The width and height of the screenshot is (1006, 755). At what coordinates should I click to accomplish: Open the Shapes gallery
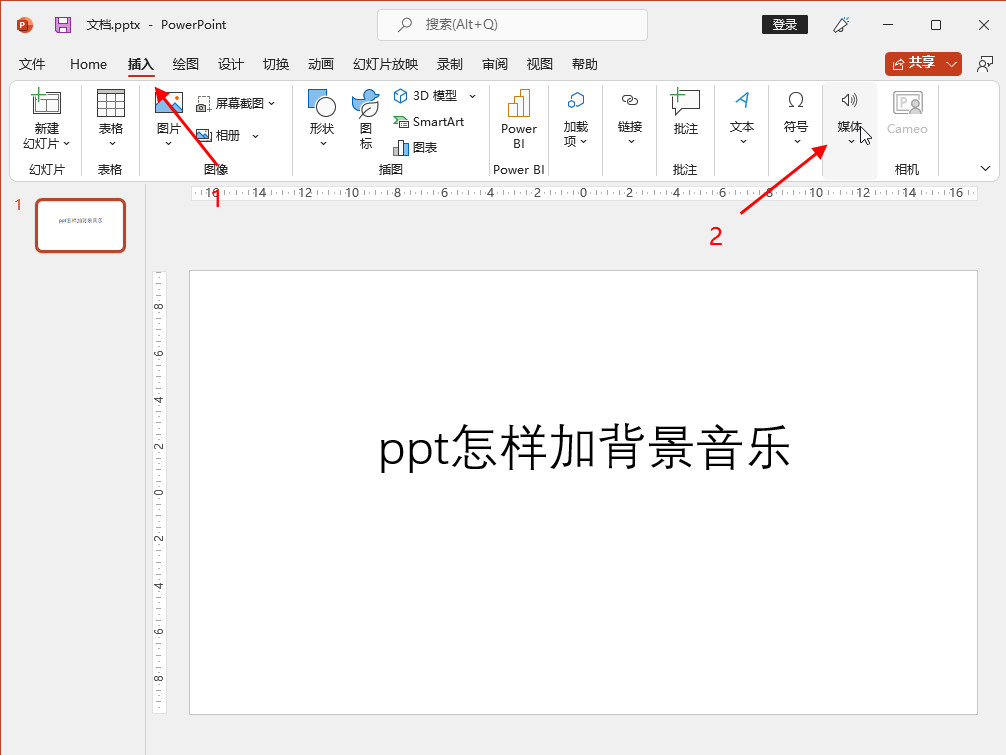[321, 104]
